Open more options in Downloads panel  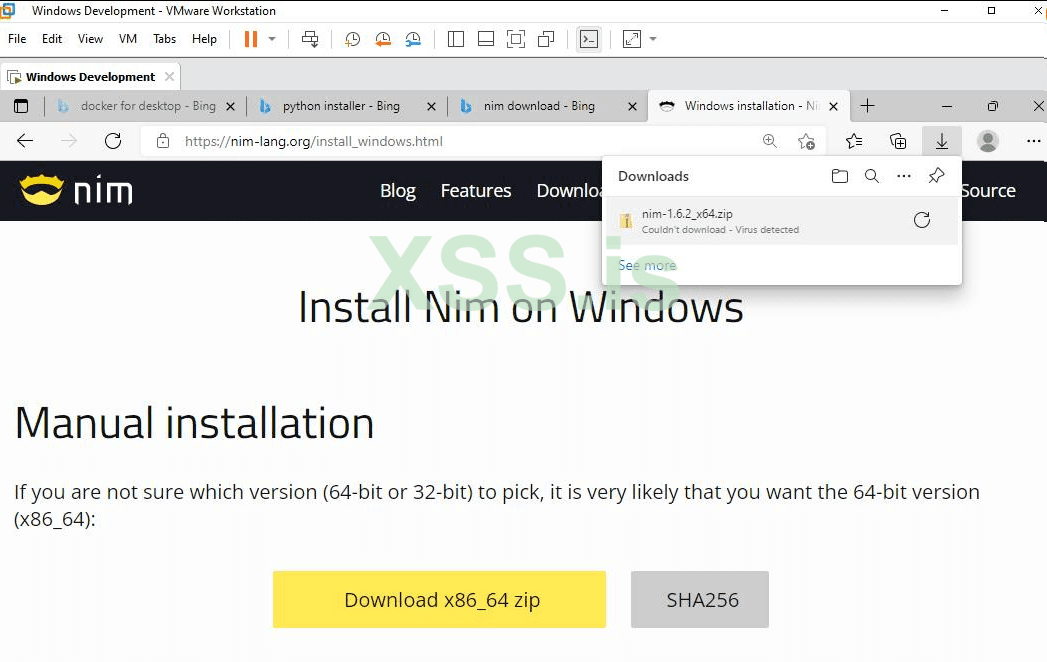click(903, 176)
